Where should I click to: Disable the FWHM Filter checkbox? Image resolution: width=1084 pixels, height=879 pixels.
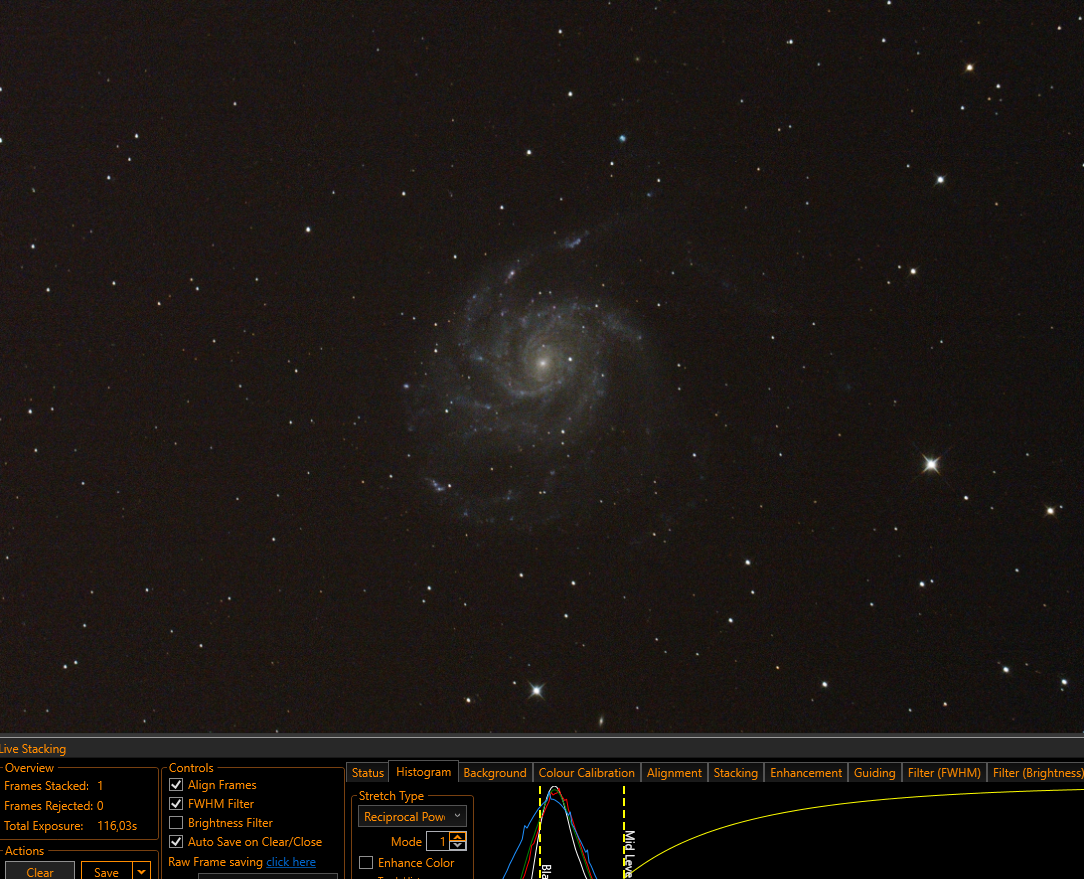click(176, 804)
